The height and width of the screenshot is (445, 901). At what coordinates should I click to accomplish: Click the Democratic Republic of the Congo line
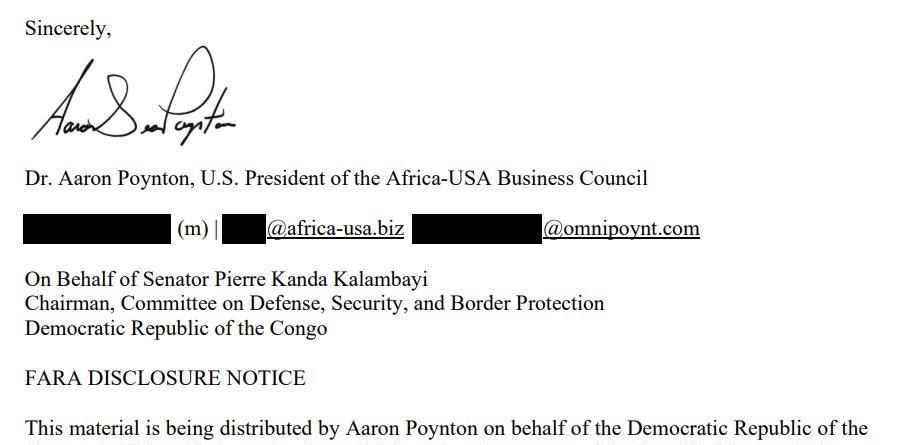click(x=176, y=328)
